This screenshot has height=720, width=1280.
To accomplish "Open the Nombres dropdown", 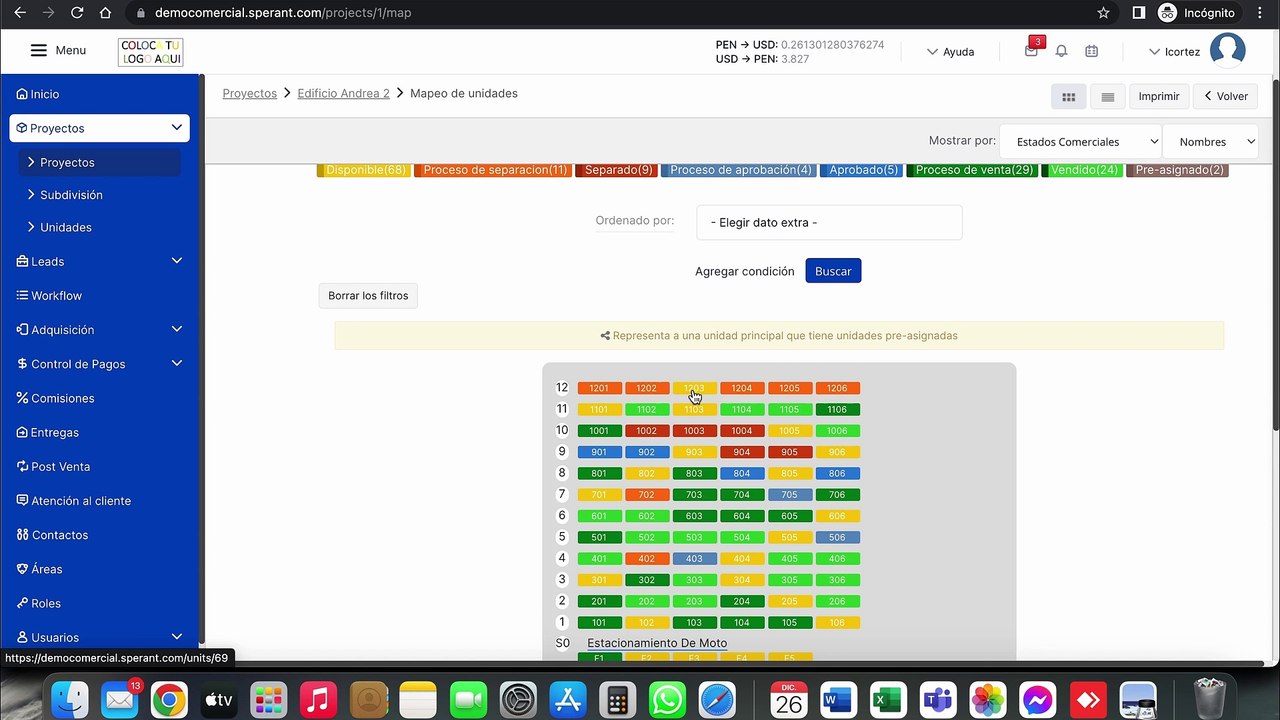I will click(1210, 142).
